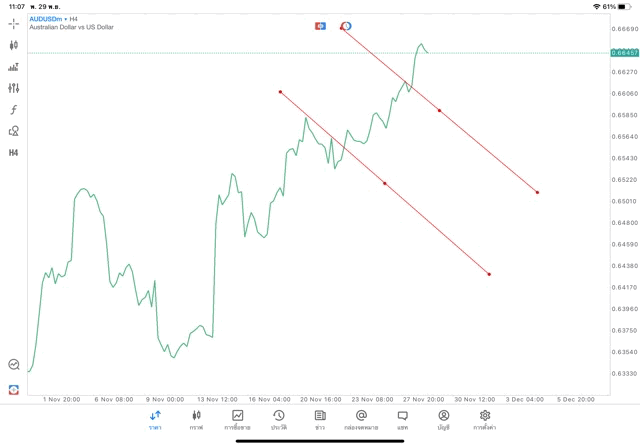Select the upper red trendline end point
This screenshot has width=640, height=447.
tap(538, 193)
